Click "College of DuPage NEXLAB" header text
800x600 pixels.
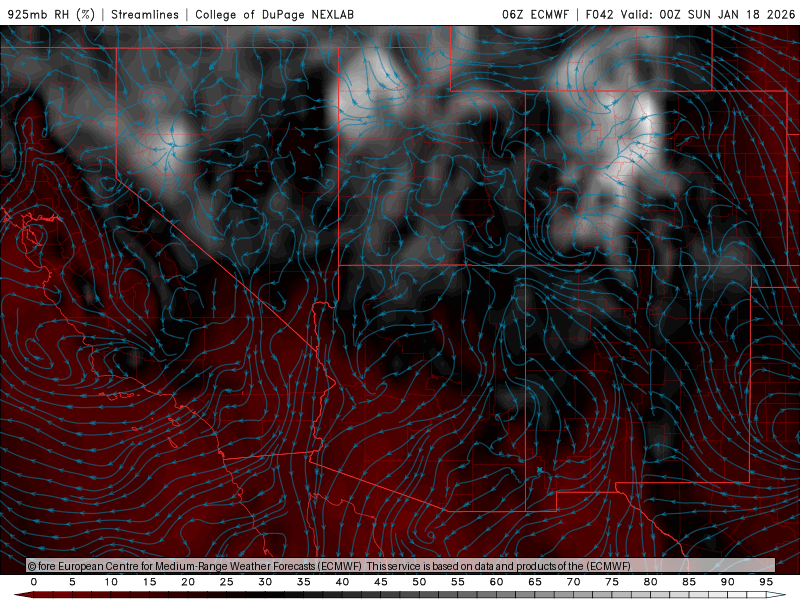[x=274, y=15]
